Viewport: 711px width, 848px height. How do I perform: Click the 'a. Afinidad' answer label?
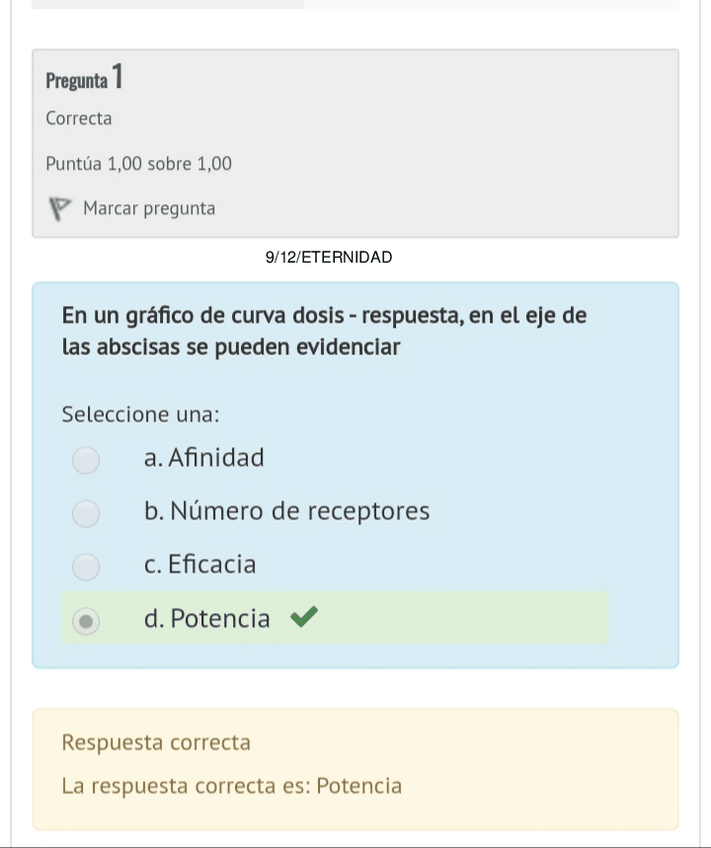[x=204, y=459]
